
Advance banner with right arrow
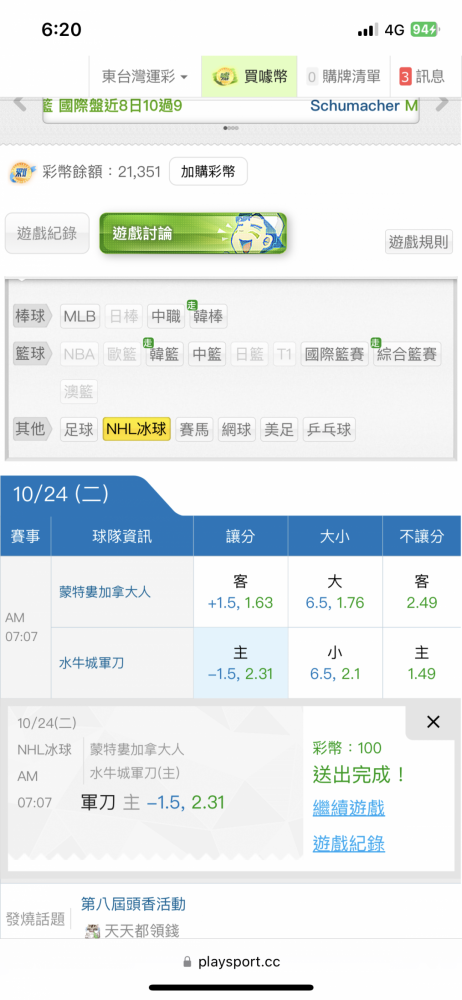click(x=442, y=103)
